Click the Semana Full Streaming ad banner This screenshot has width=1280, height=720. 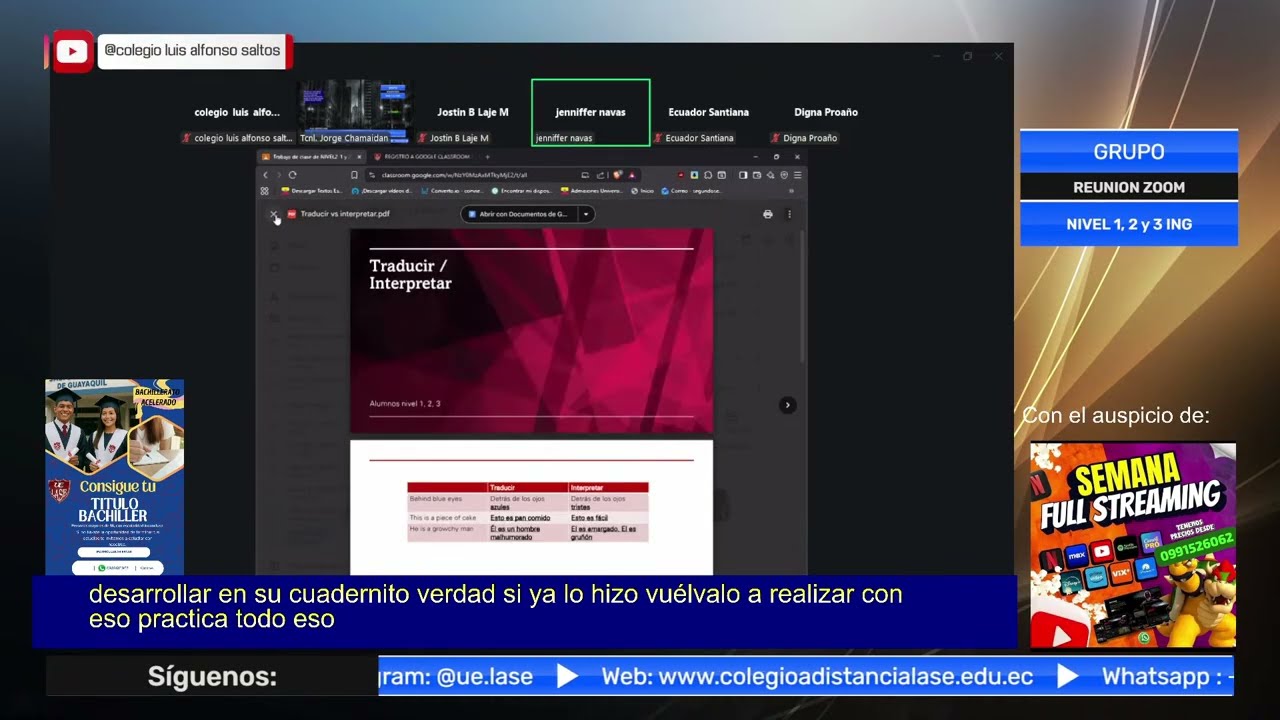(x=1133, y=545)
